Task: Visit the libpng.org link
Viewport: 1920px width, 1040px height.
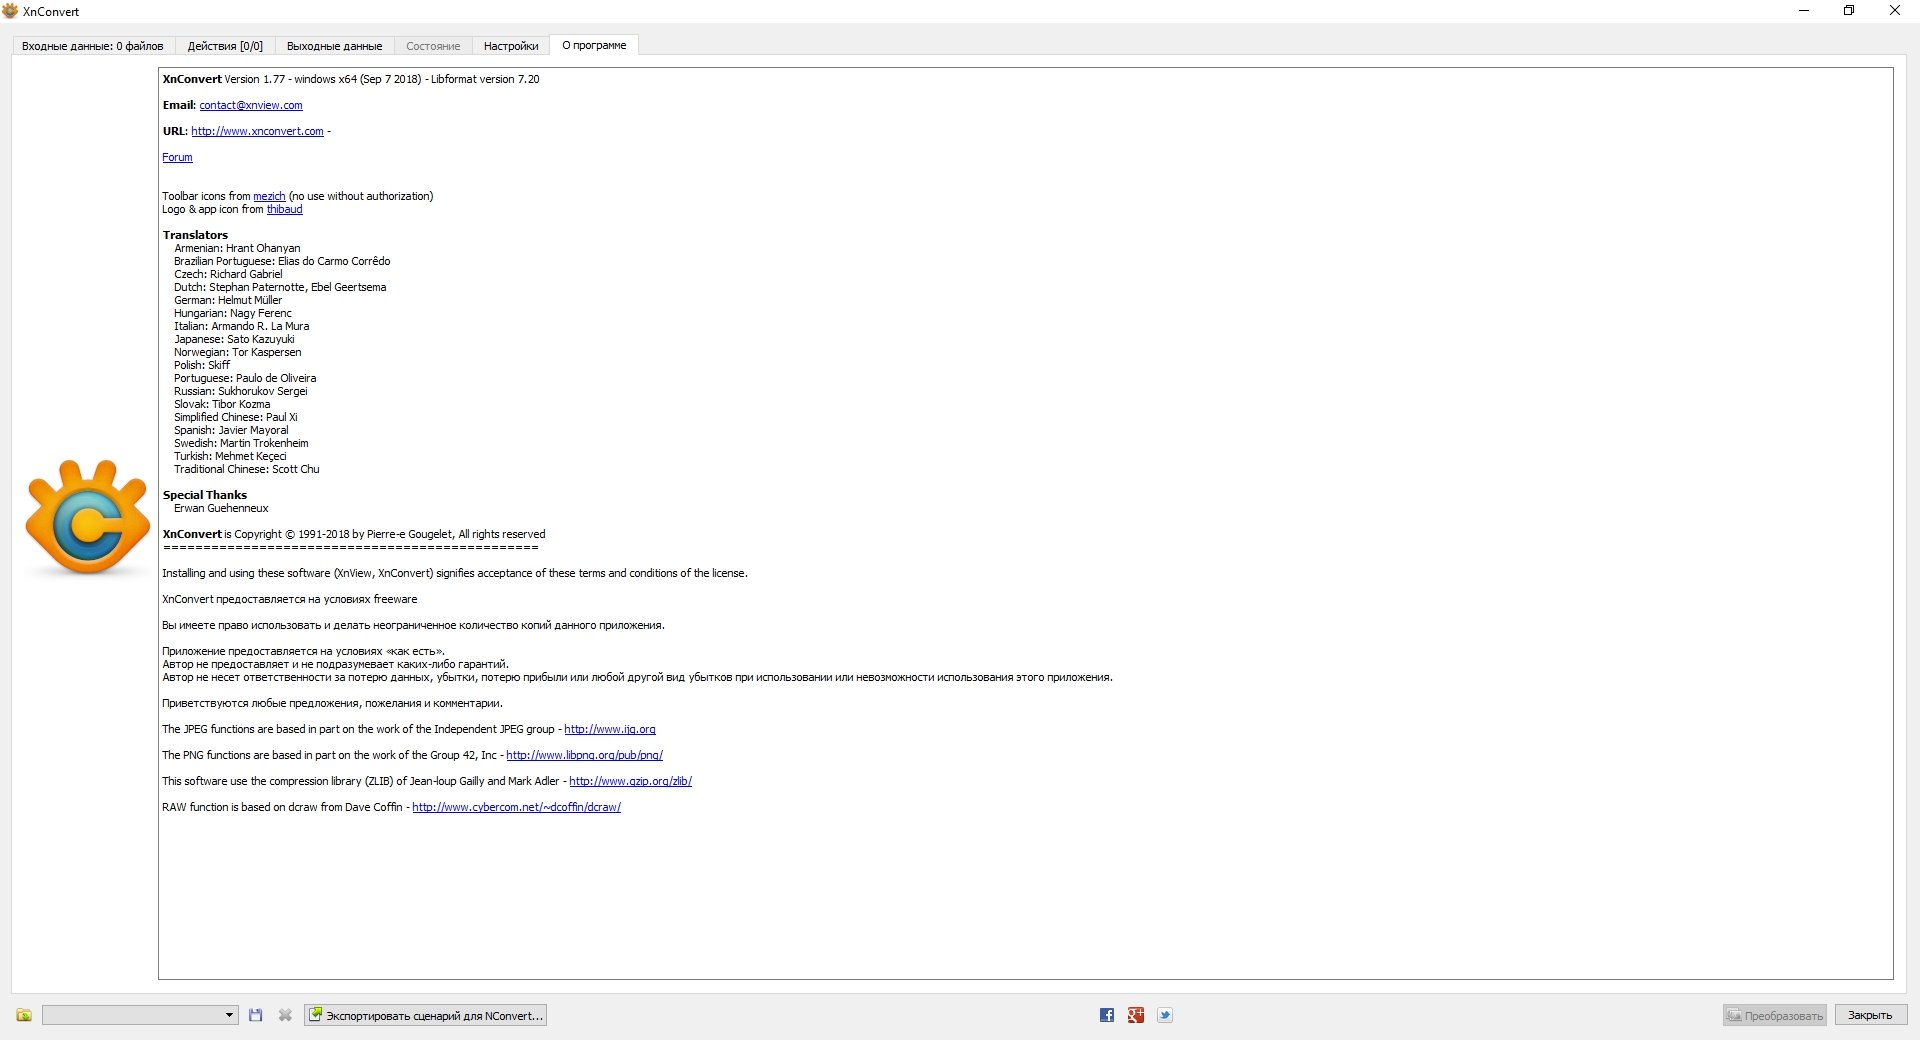Action: coord(584,755)
